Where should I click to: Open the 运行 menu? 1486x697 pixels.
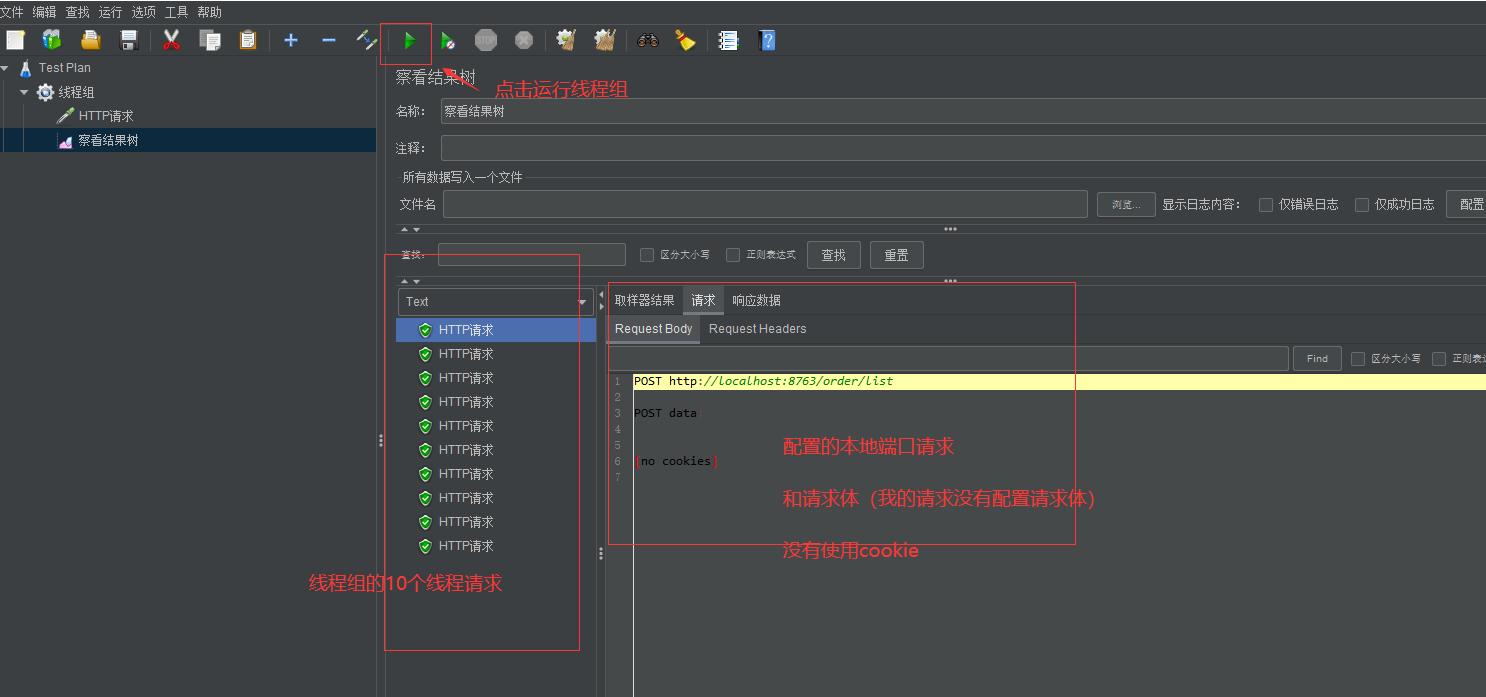coord(111,12)
